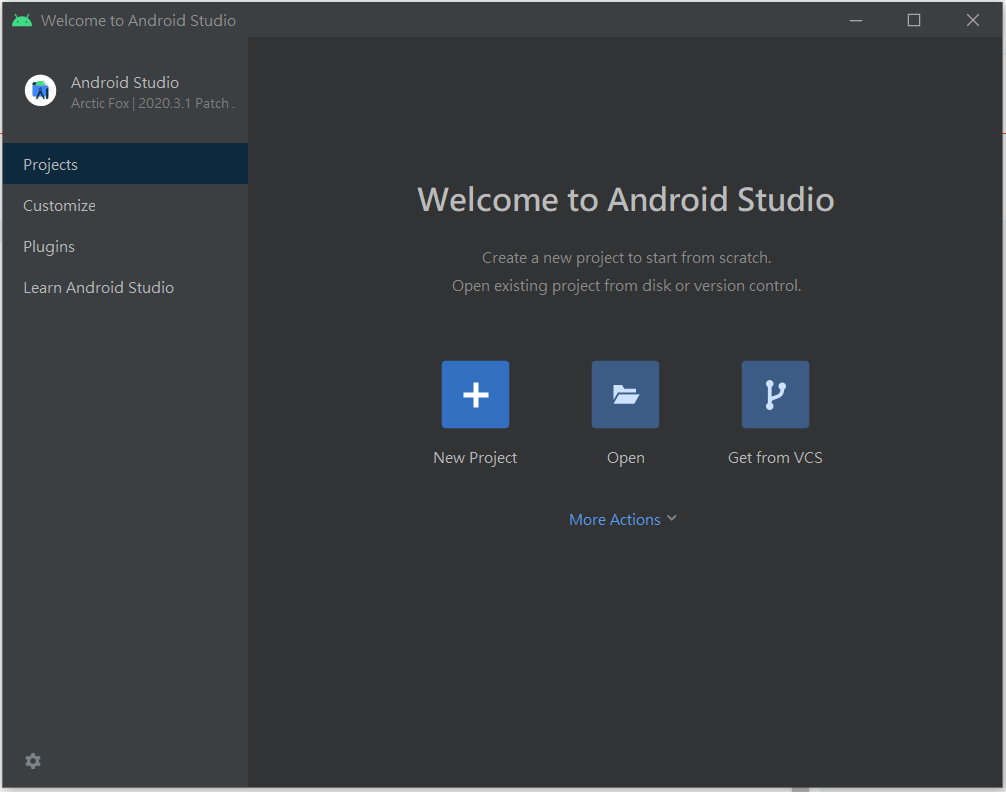Click the Get from VCS label
The width and height of the screenshot is (1006, 792).
coord(775,458)
